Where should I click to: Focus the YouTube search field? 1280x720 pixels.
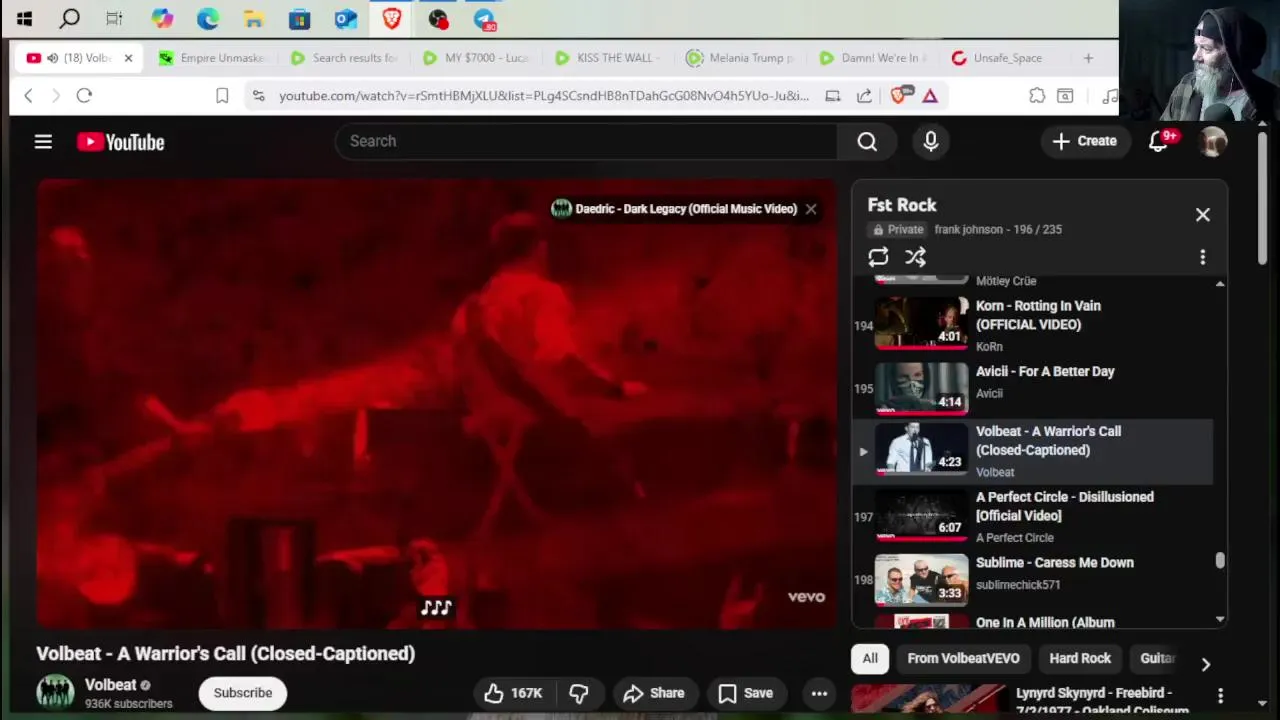pyautogui.click(x=586, y=142)
